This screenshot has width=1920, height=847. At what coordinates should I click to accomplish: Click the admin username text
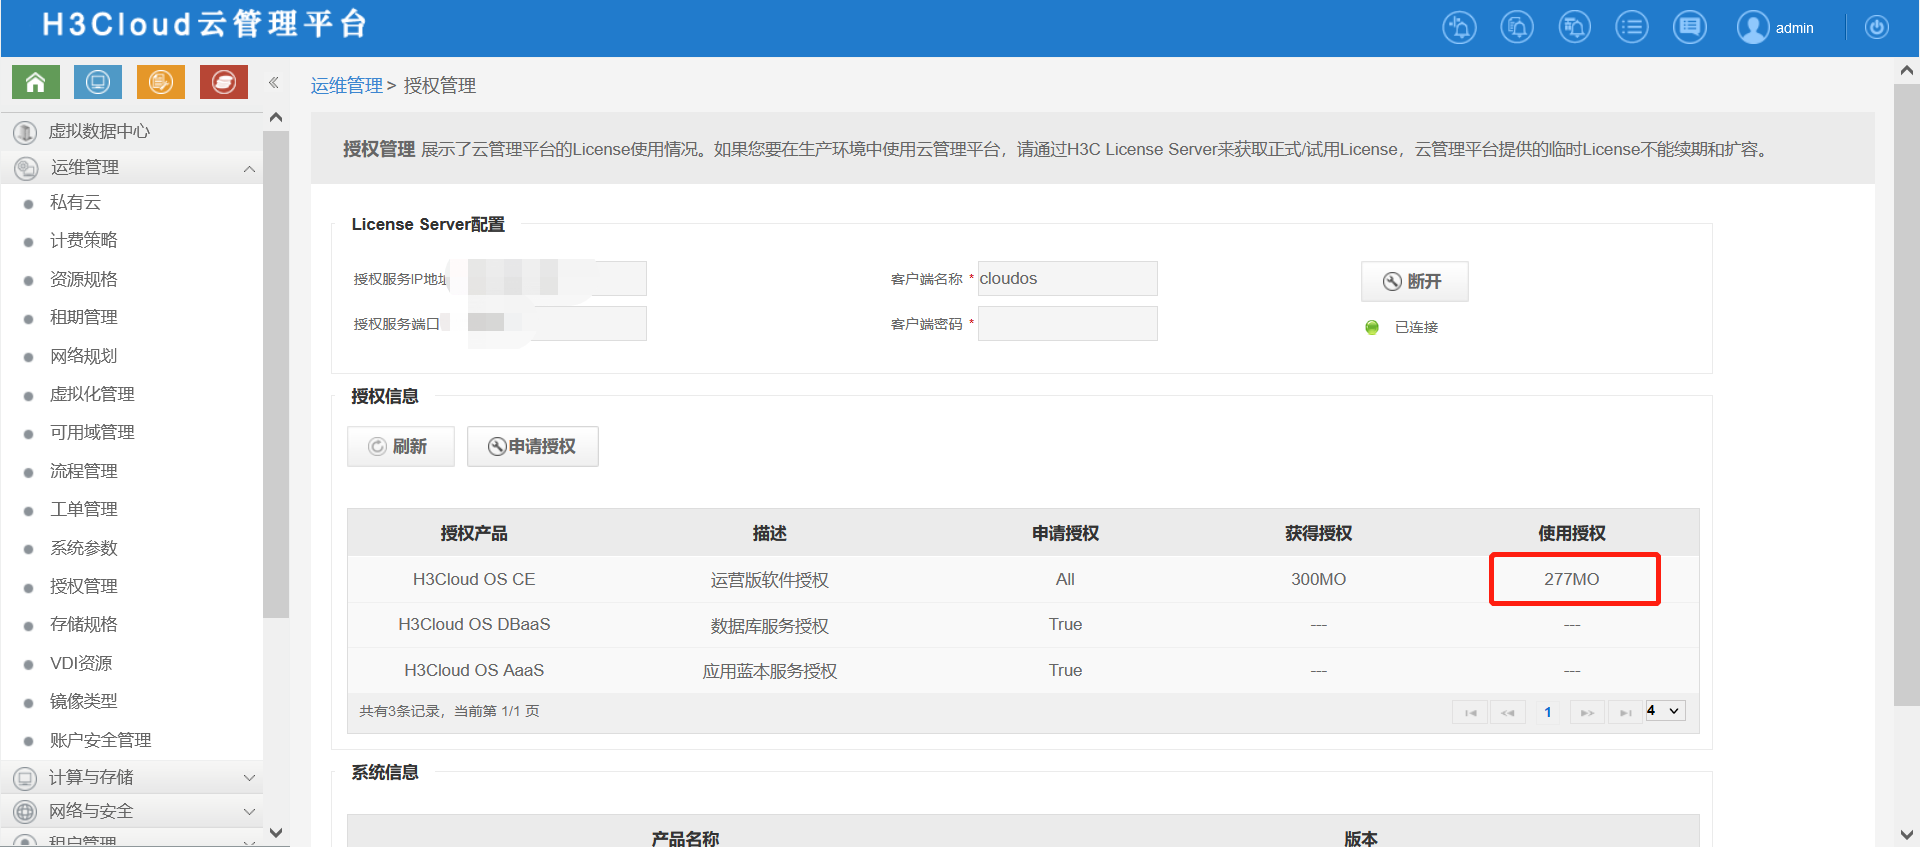coord(1794,28)
